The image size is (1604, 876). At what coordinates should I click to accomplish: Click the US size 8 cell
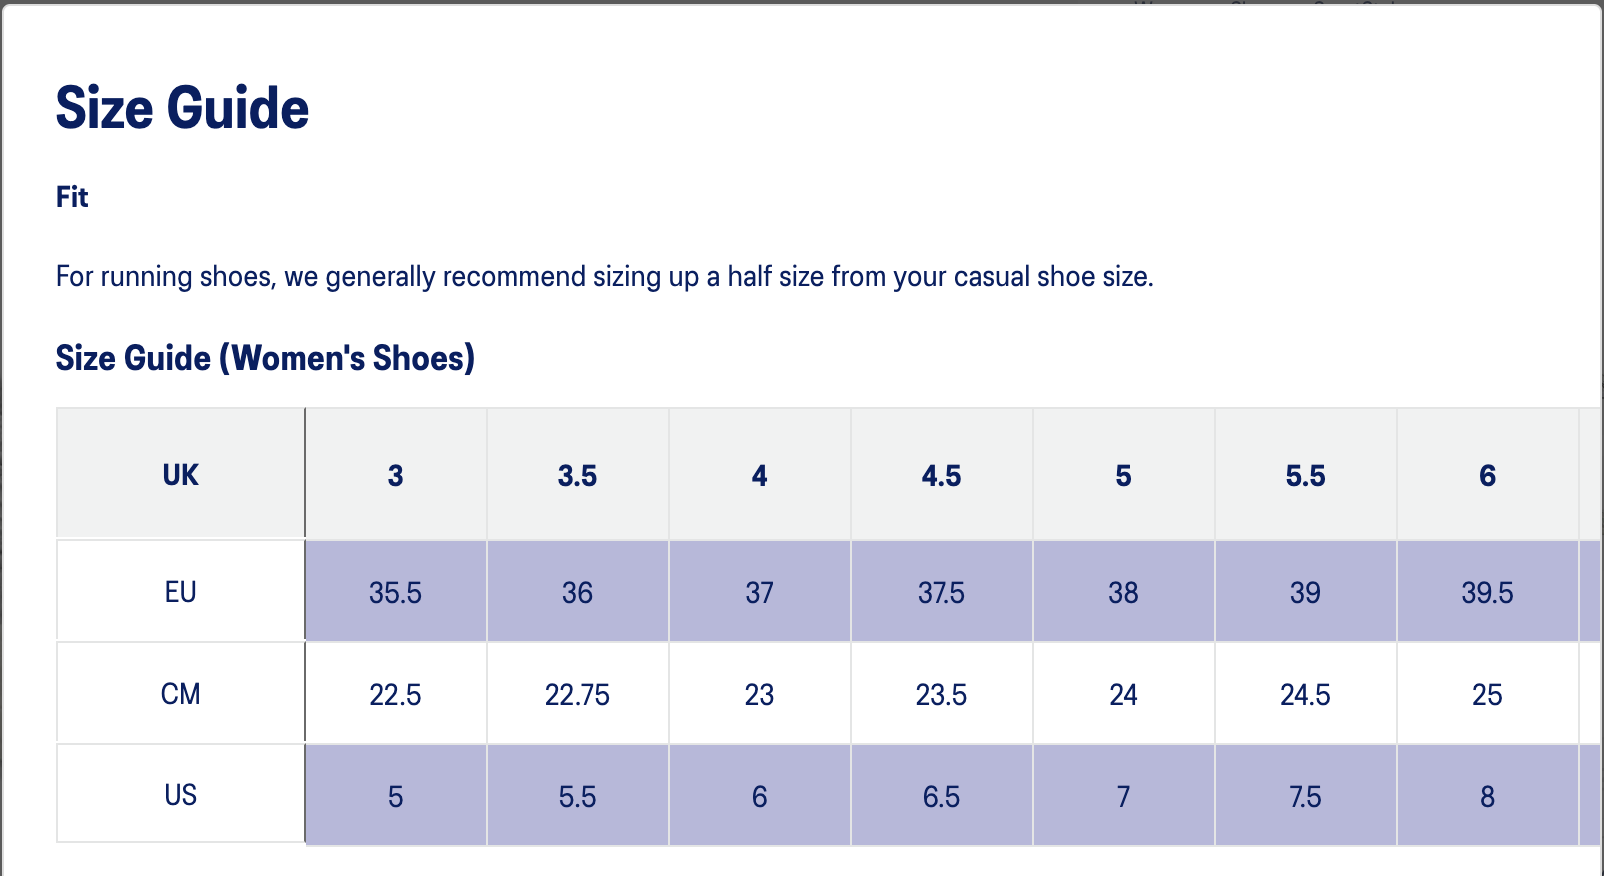[x=1487, y=797]
